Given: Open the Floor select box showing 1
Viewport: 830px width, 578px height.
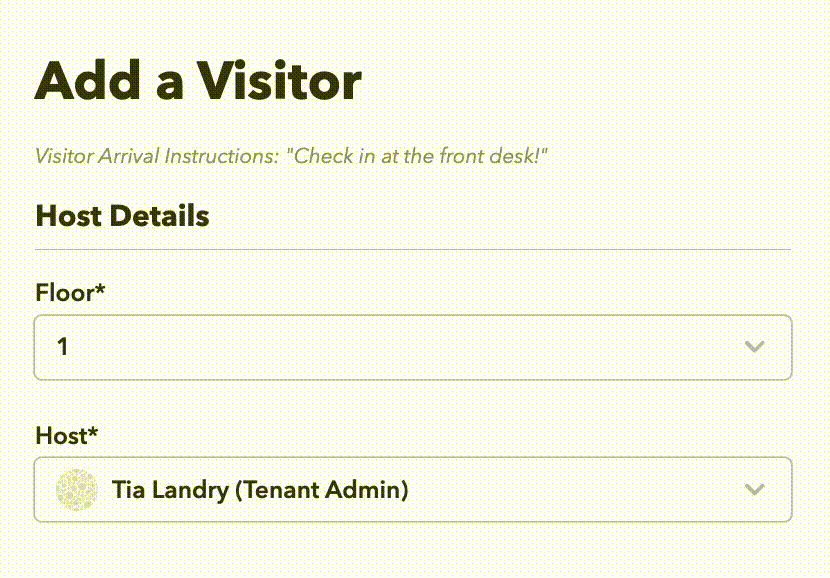Looking at the screenshot, I should [x=413, y=347].
